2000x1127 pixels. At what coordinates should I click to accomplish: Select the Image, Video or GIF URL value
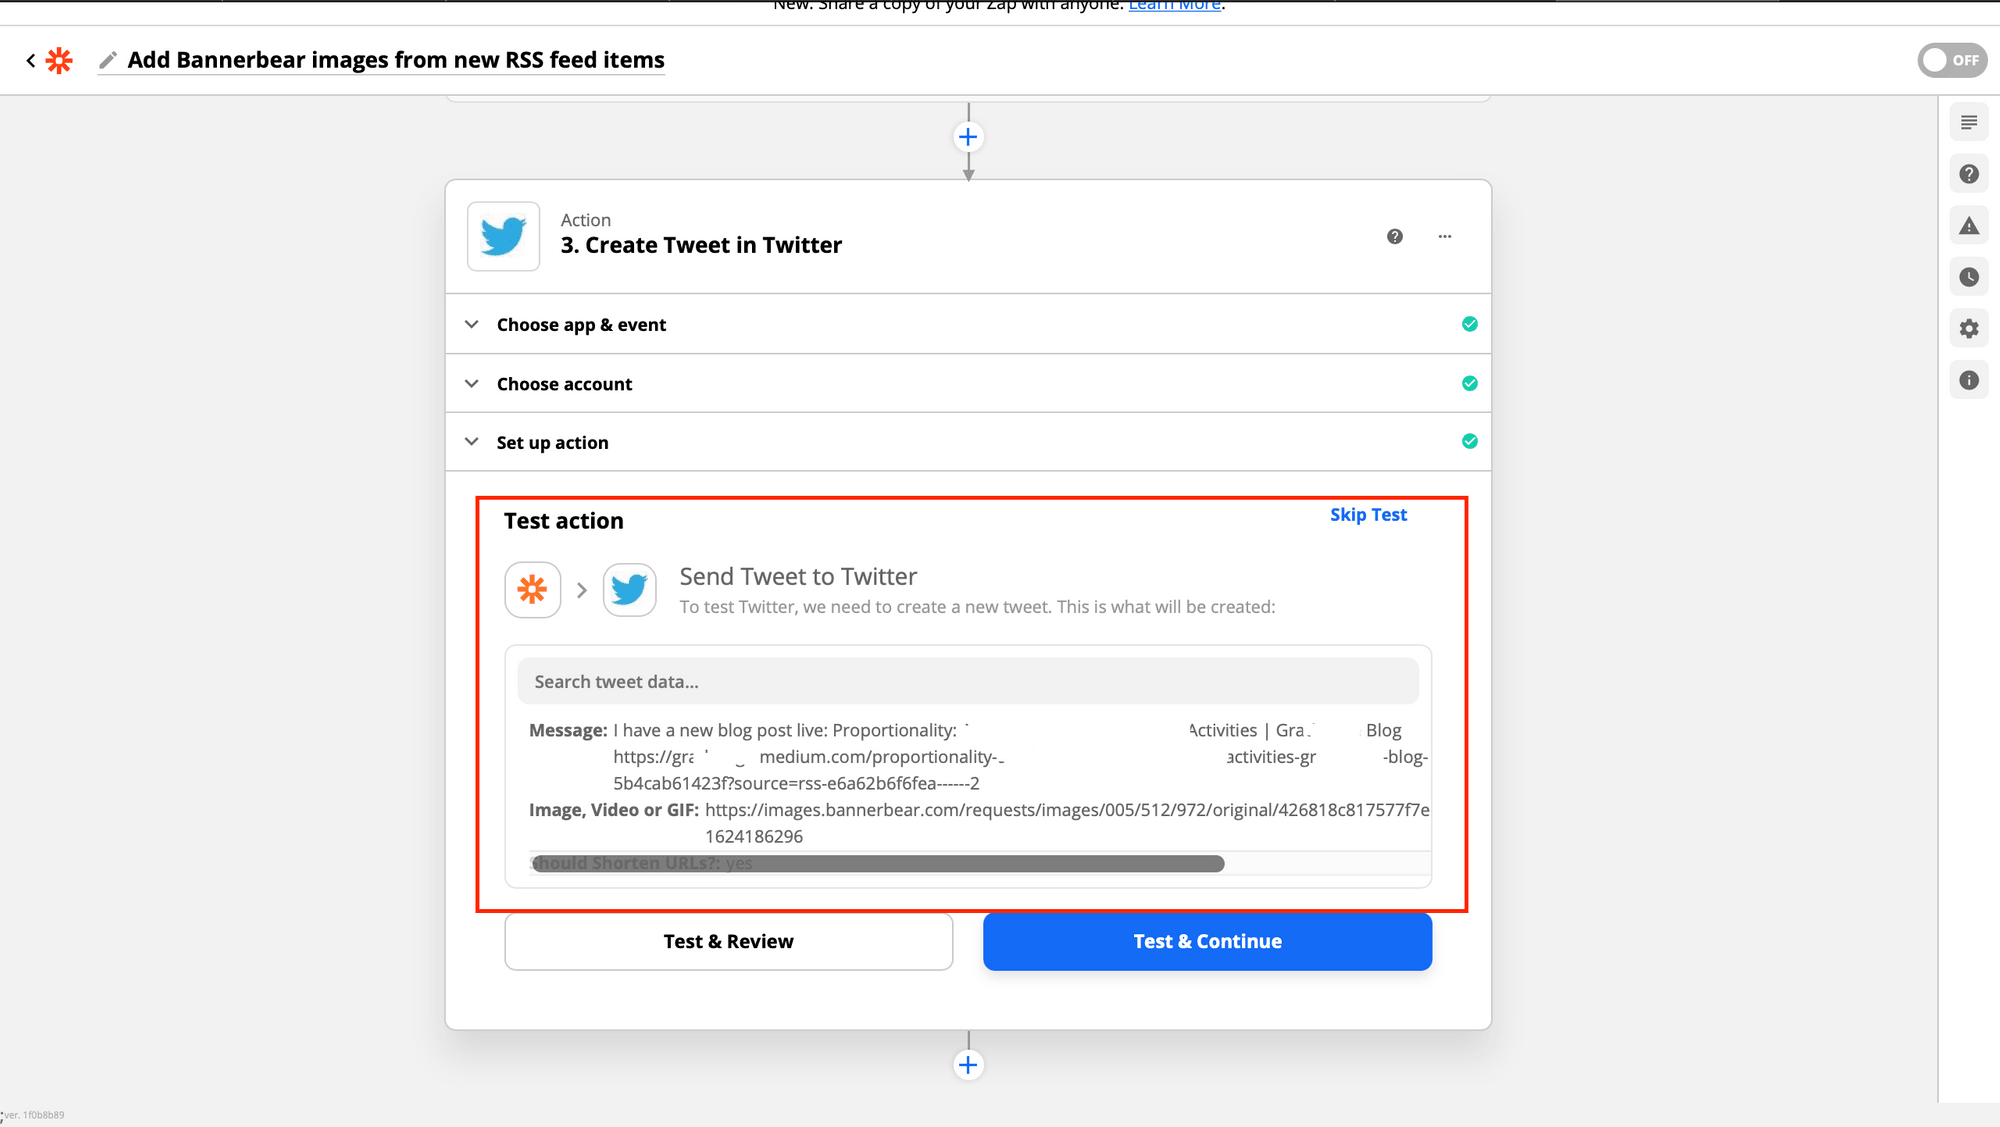(1067, 823)
